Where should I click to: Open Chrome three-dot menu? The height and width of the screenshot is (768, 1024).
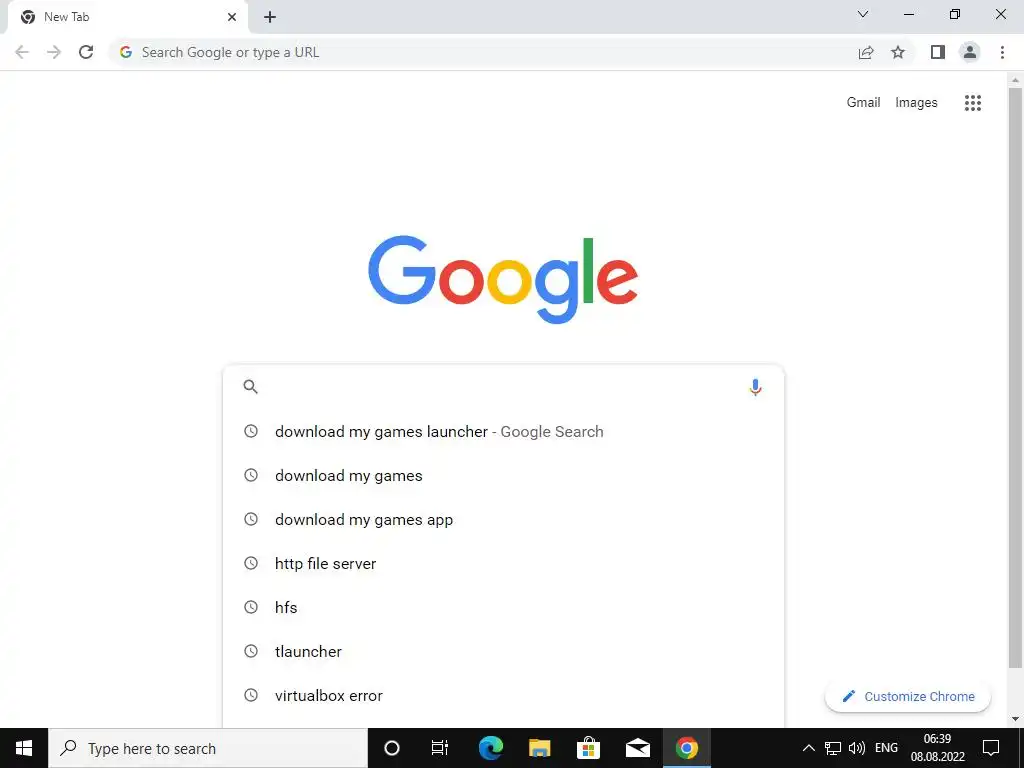click(x=1002, y=52)
